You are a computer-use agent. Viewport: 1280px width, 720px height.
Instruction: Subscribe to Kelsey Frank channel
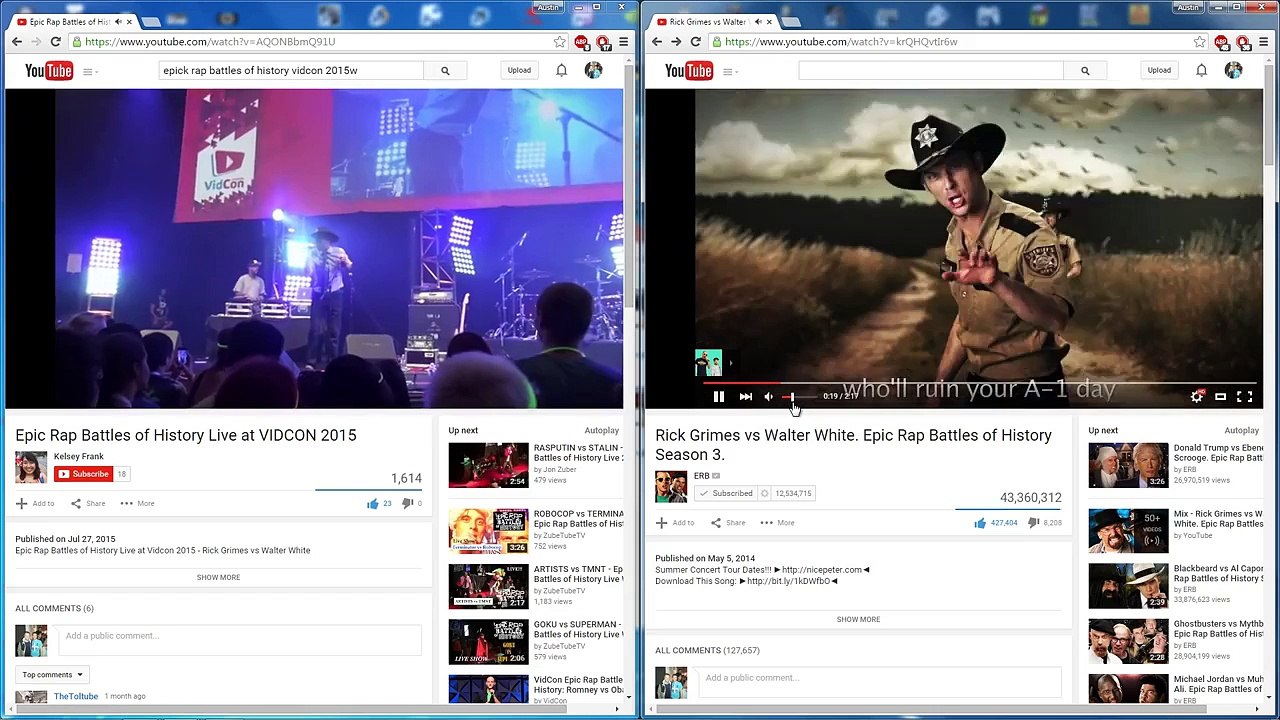tap(84, 474)
